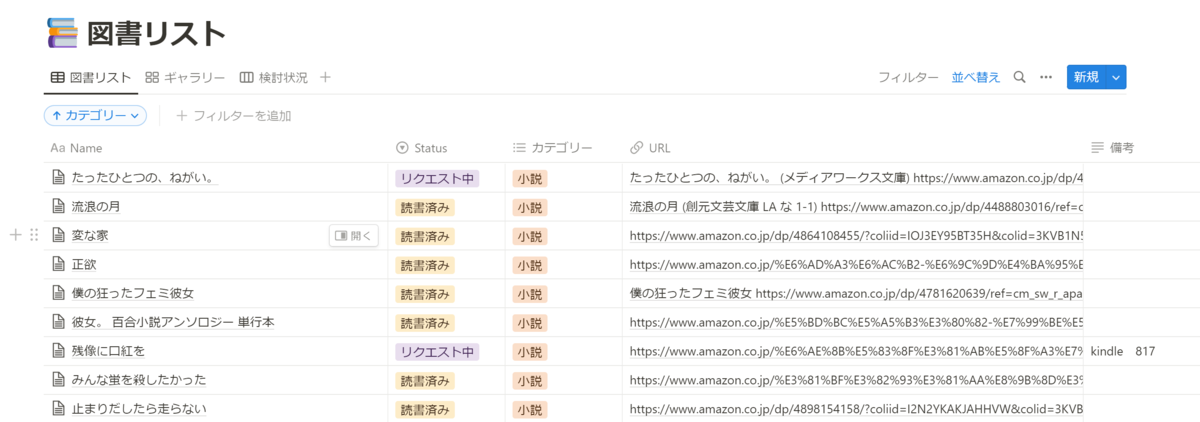Click the books emoji page icon

(62, 33)
